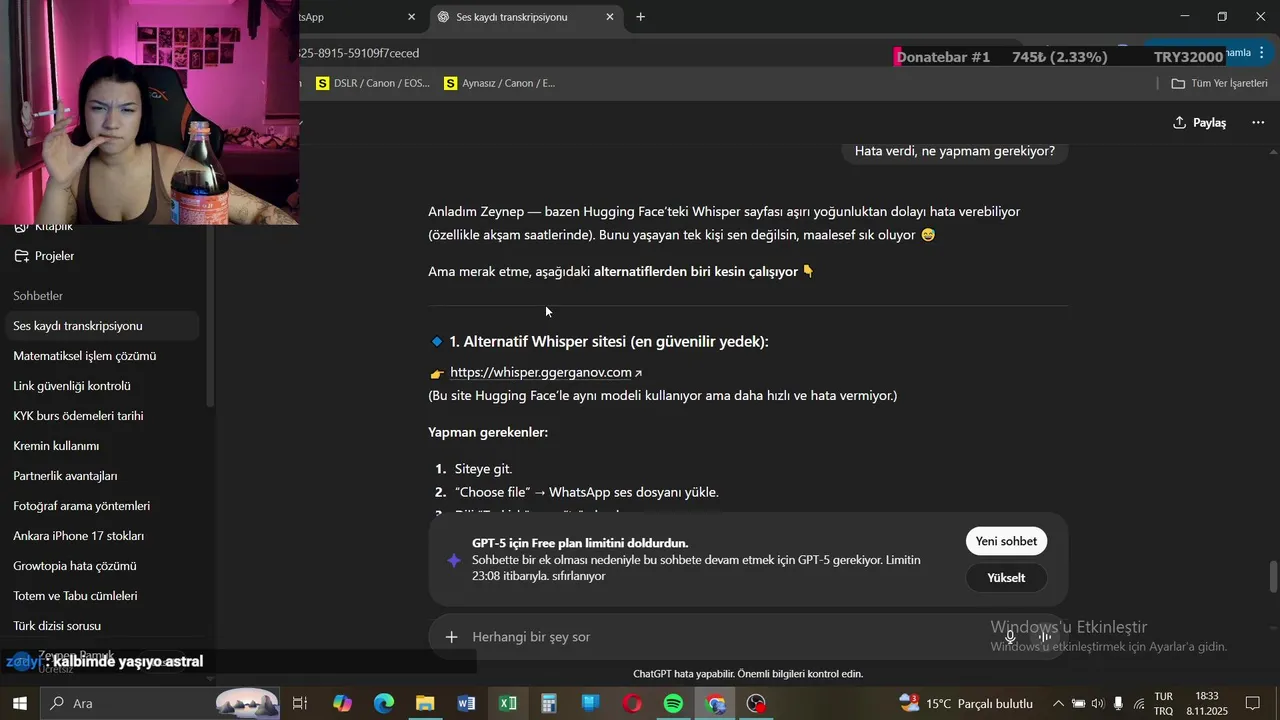Open Opera browser from the taskbar
The width and height of the screenshot is (1280, 720).
[632, 703]
